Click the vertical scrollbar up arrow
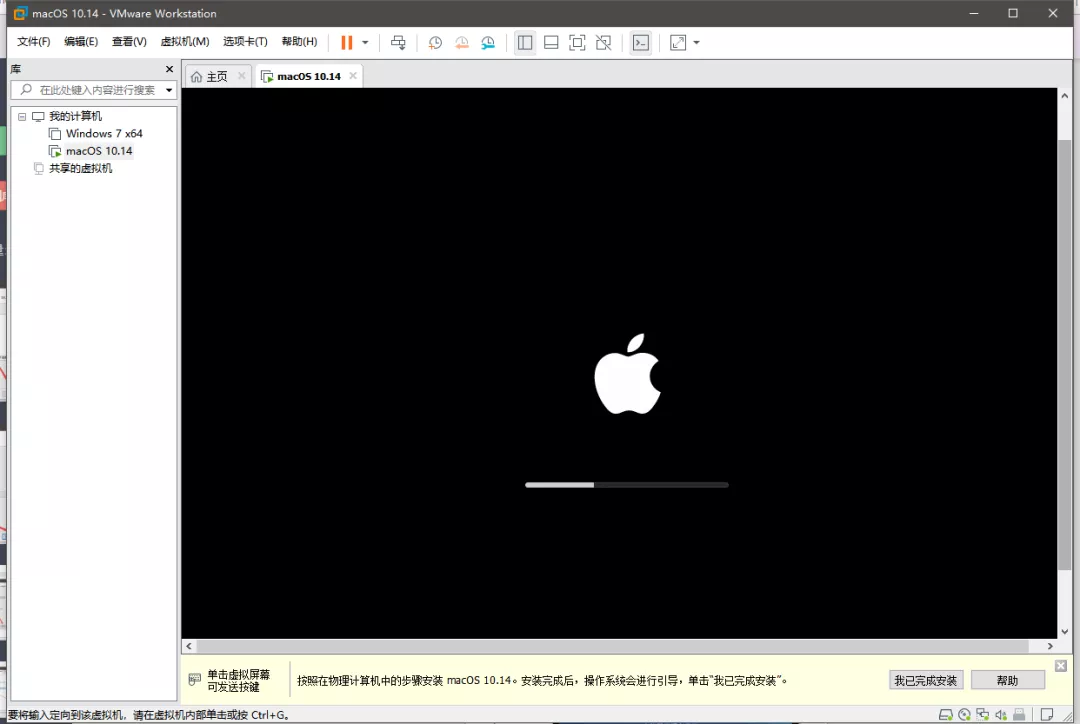Viewport: 1080px width, 724px height. 1065,96
